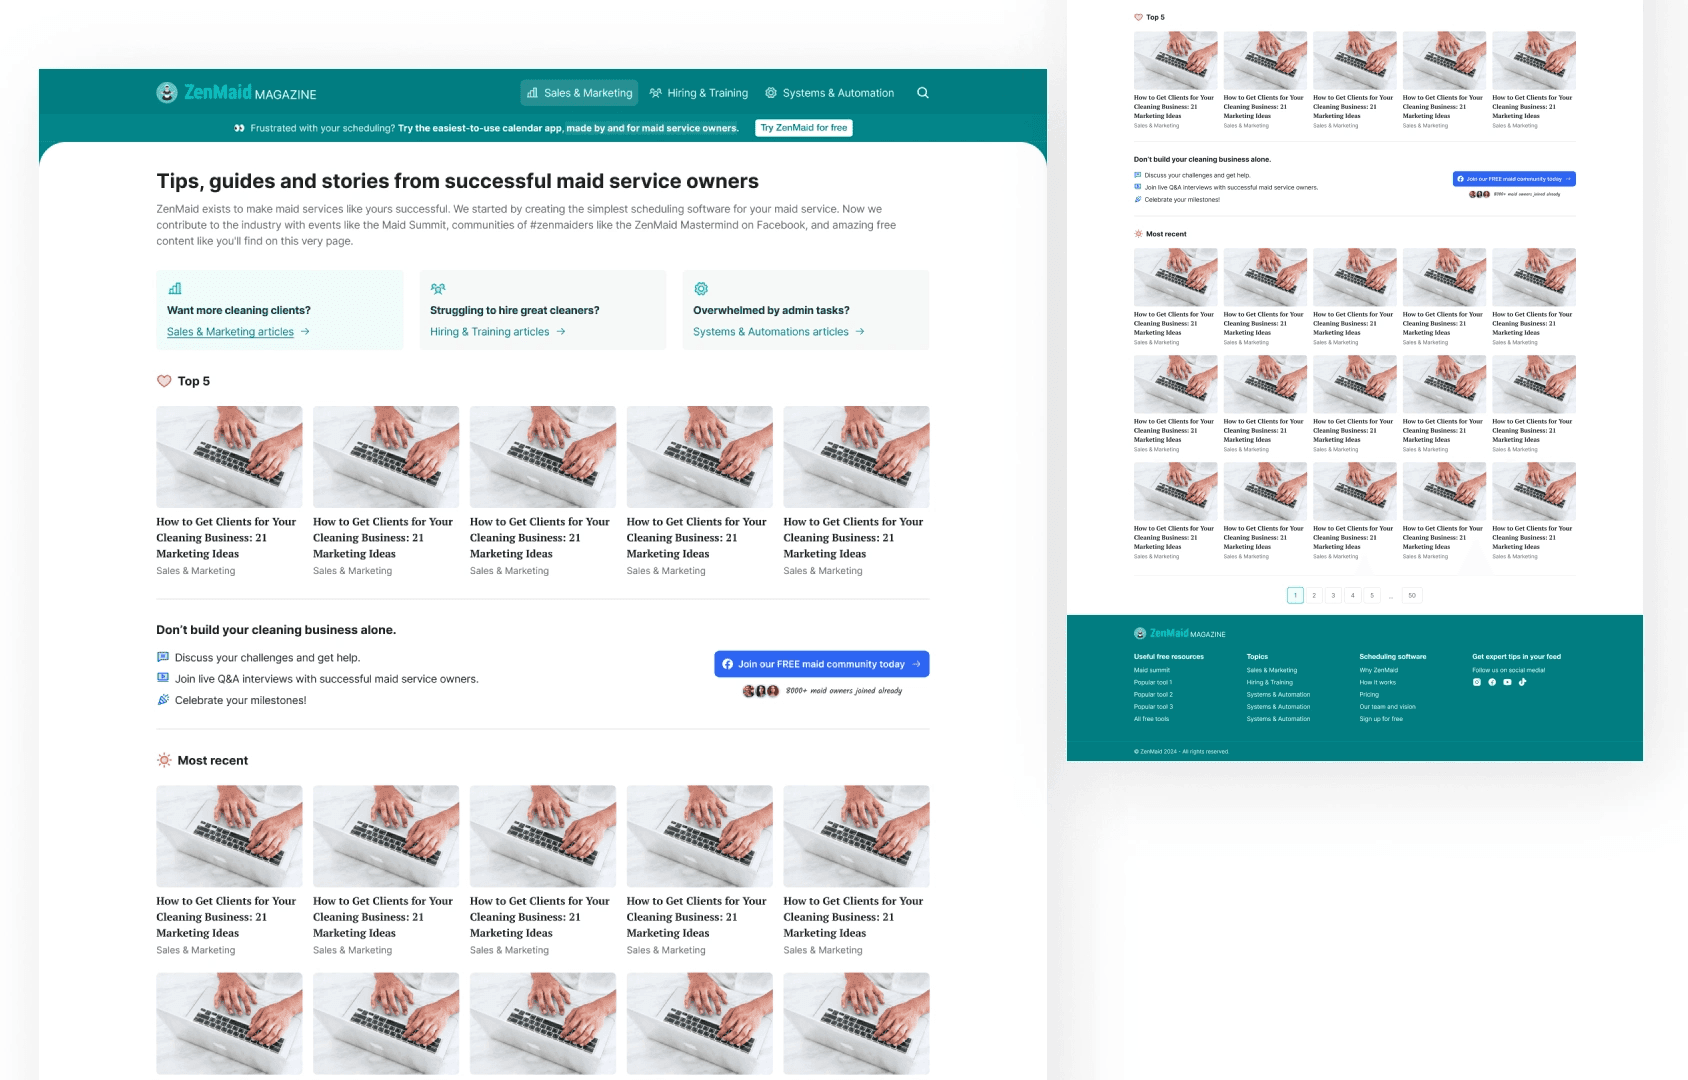Click the quote mark icon in the teal banner
This screenshot has height=1080, width=1688.
click(x=239, y=128)
